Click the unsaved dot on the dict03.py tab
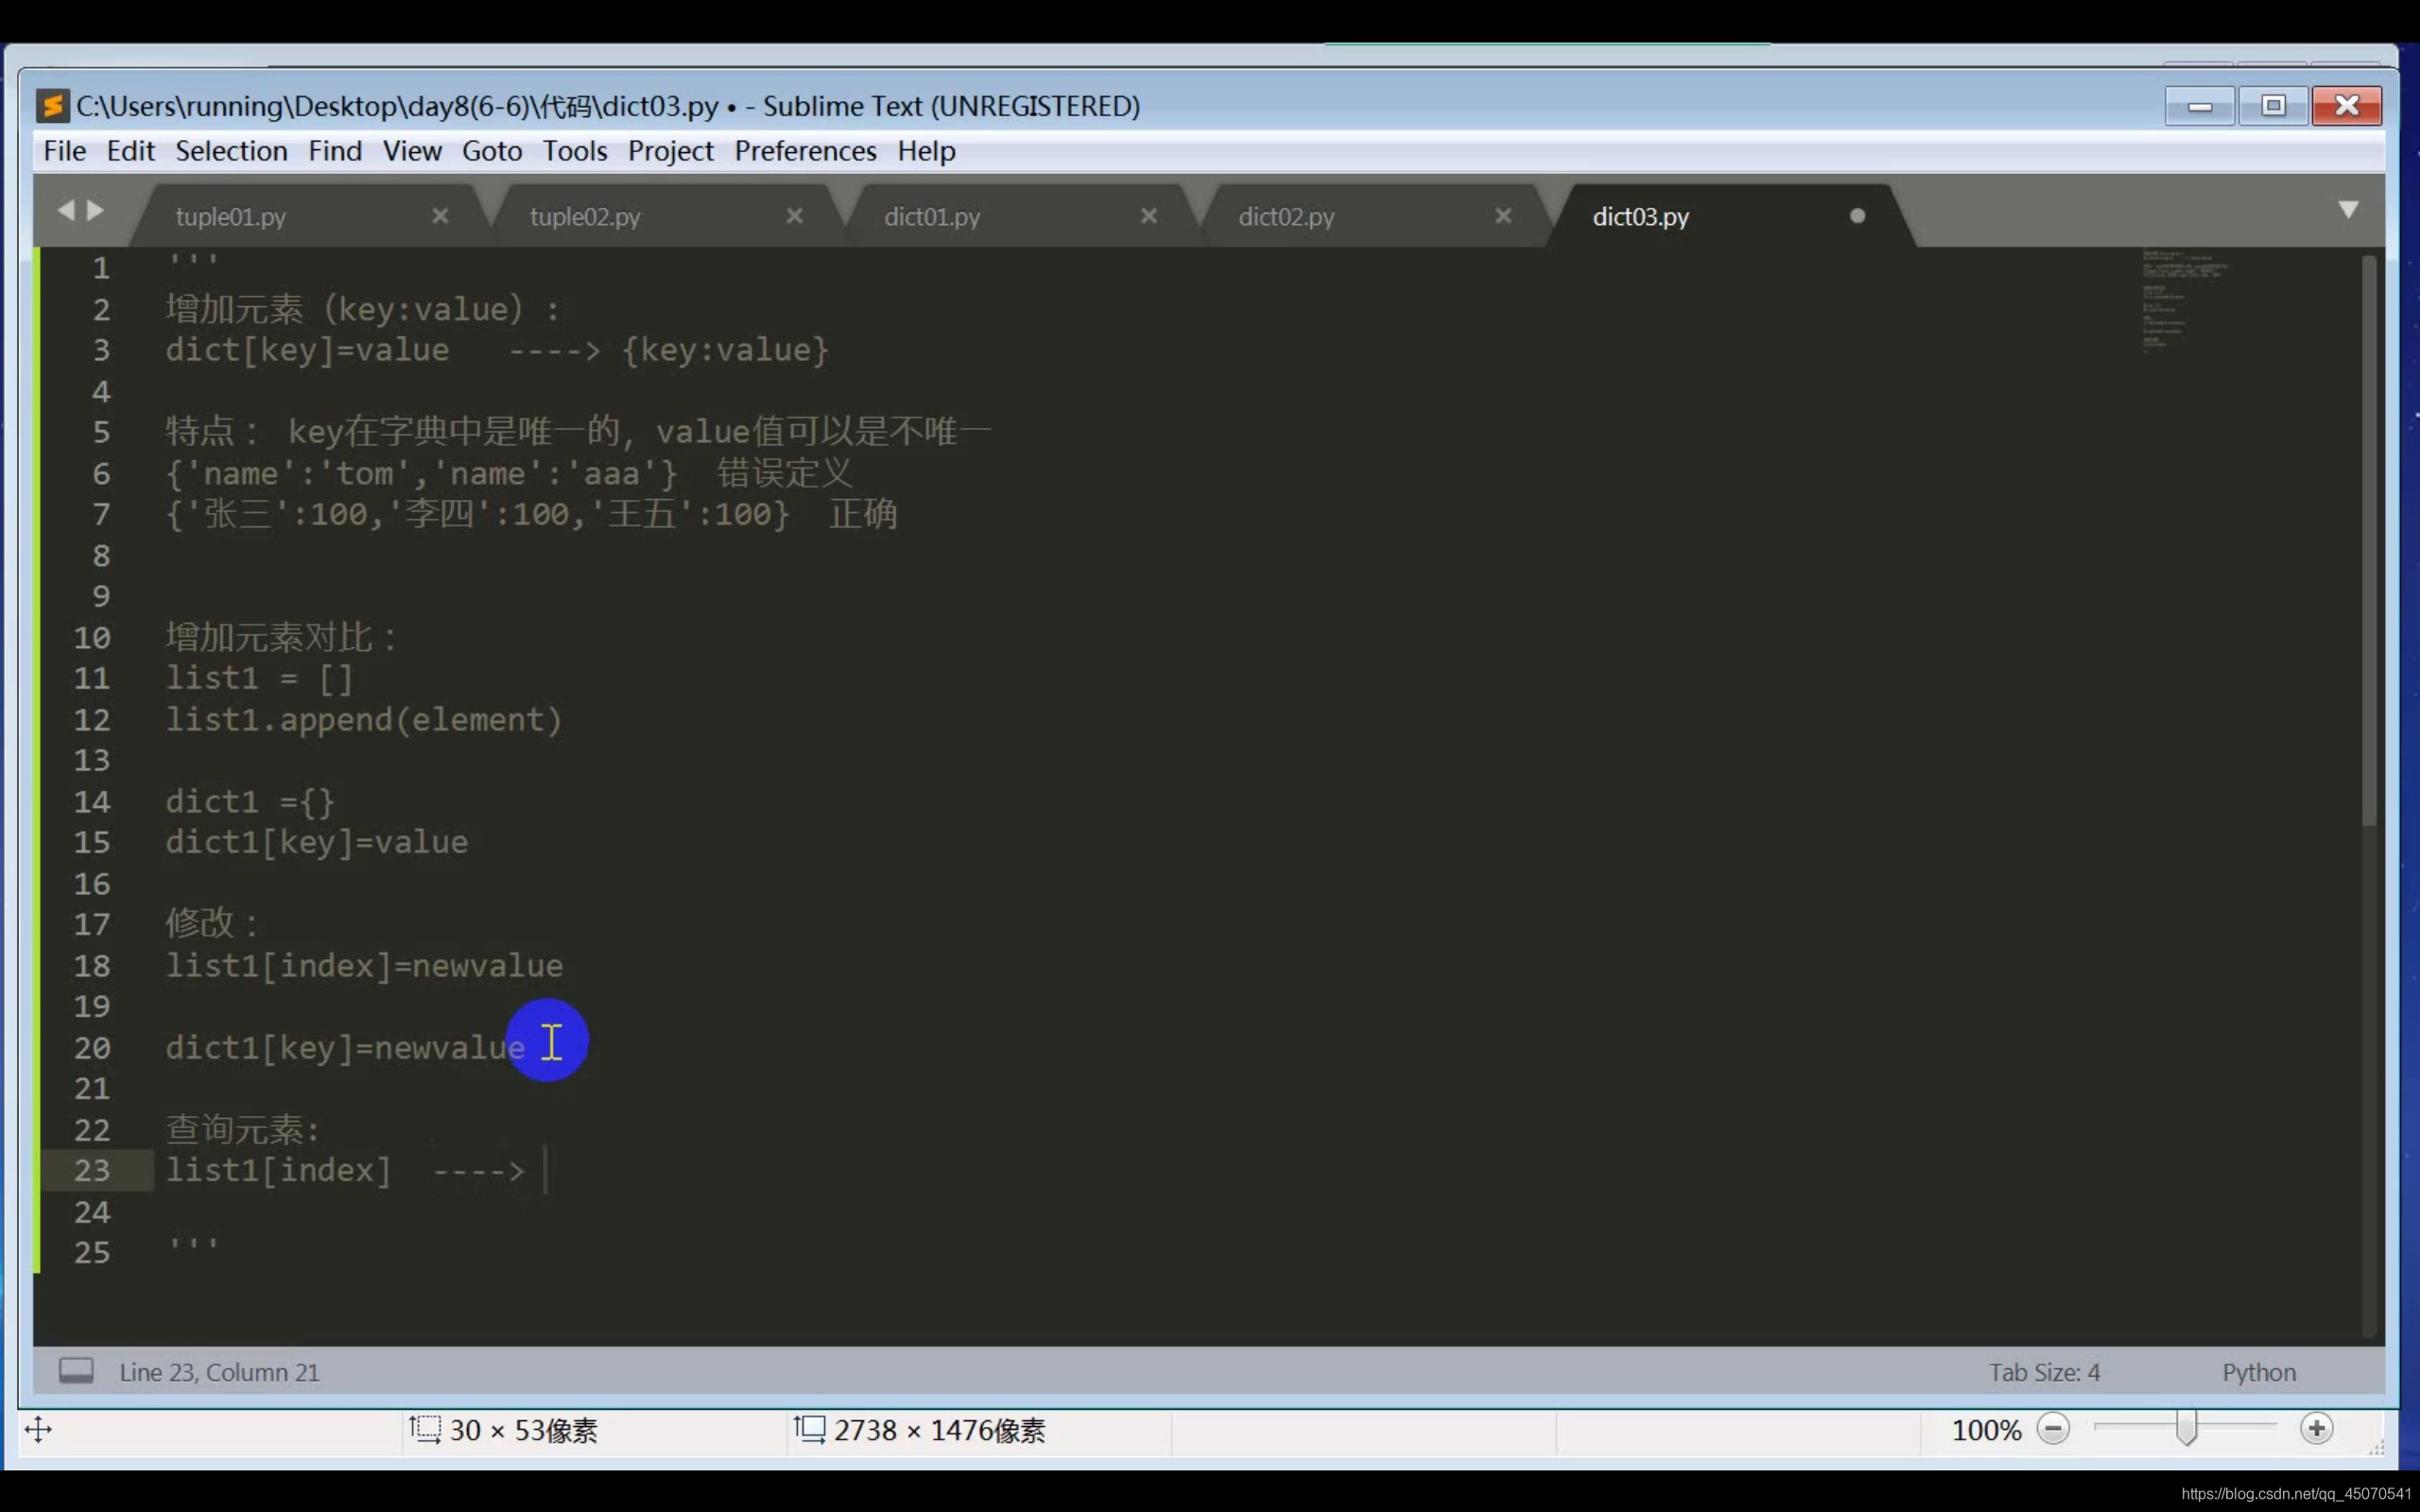 1857,216
